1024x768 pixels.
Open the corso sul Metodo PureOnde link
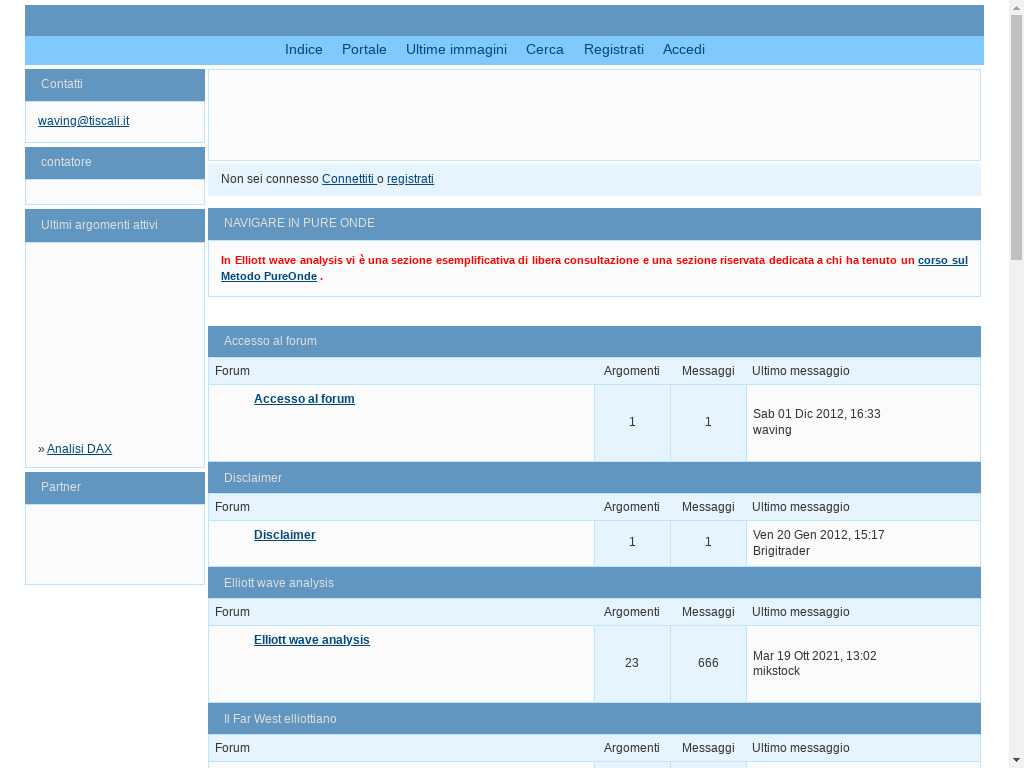[942, 260]
